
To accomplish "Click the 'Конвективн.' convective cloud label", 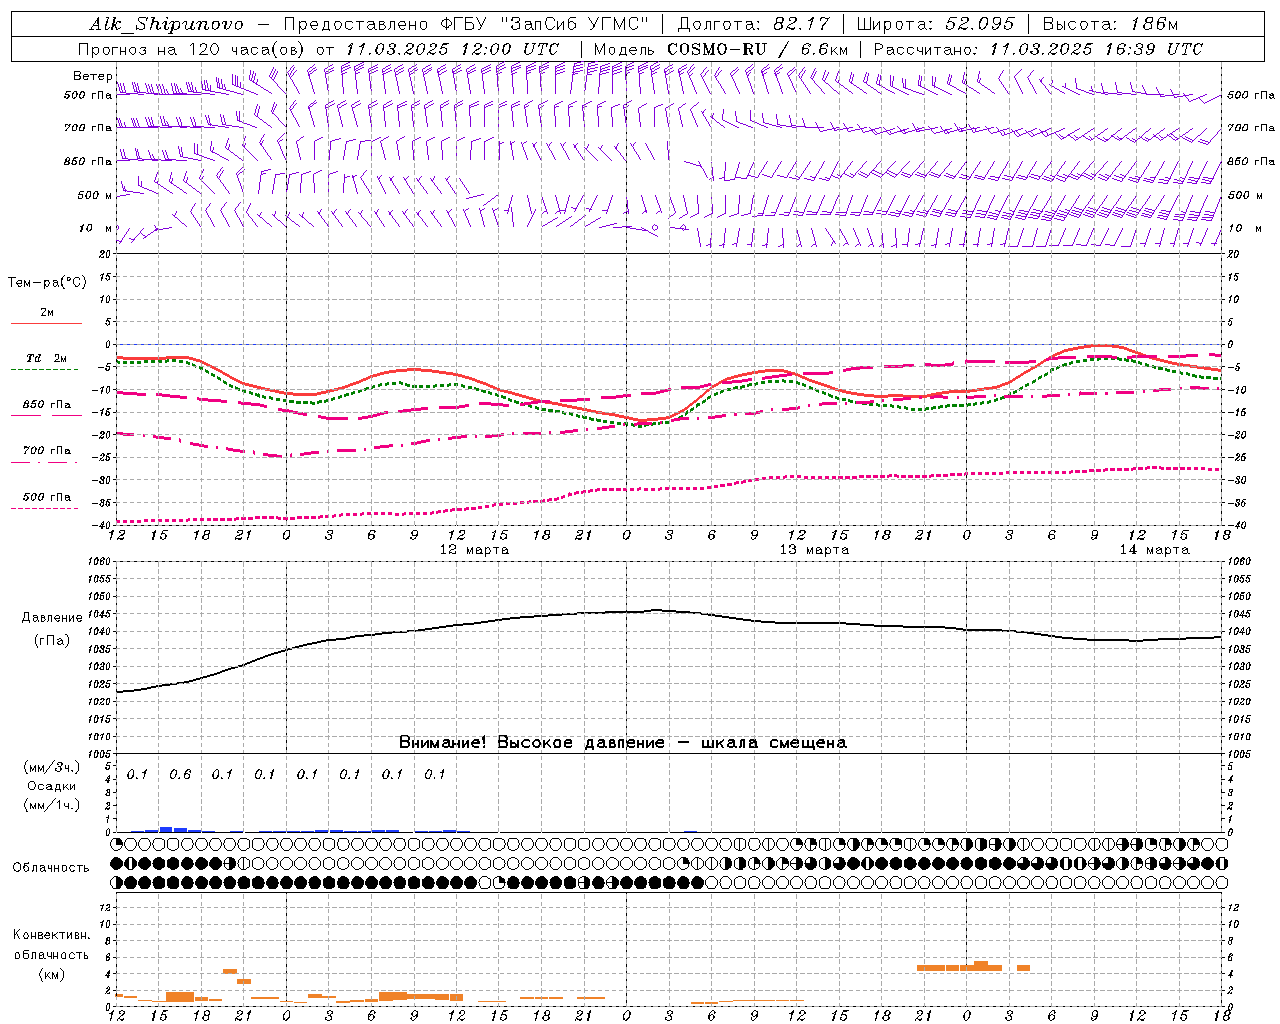I will point(52,935).
